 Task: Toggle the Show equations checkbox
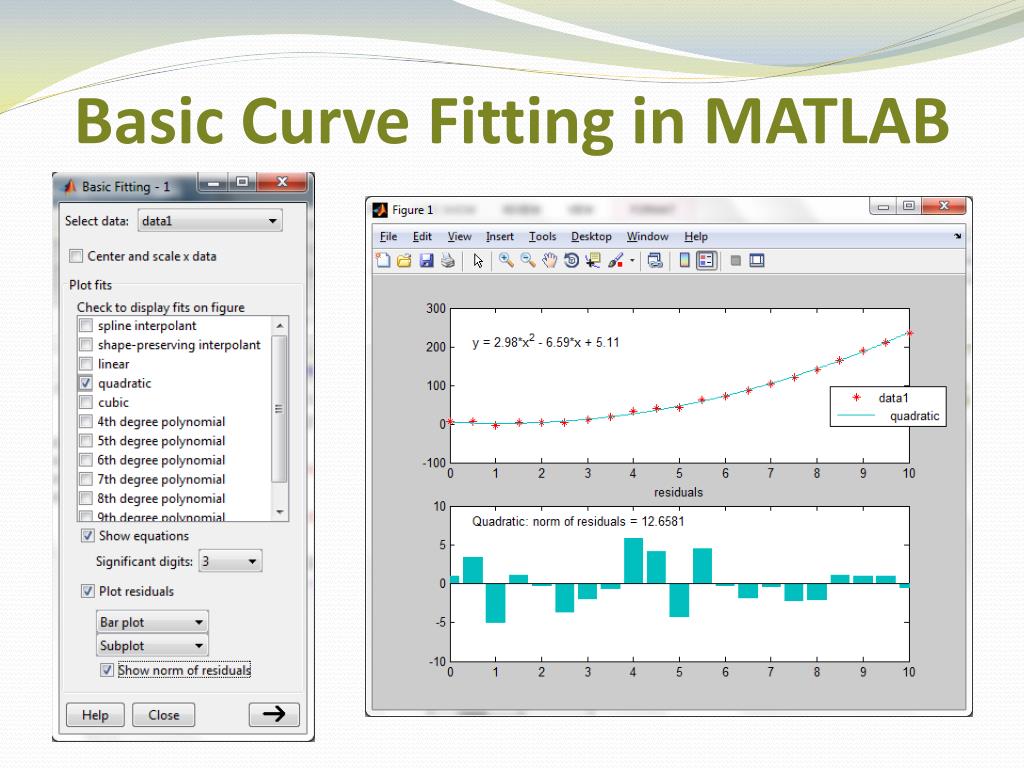pyautogui.click(x=88, y=536)
